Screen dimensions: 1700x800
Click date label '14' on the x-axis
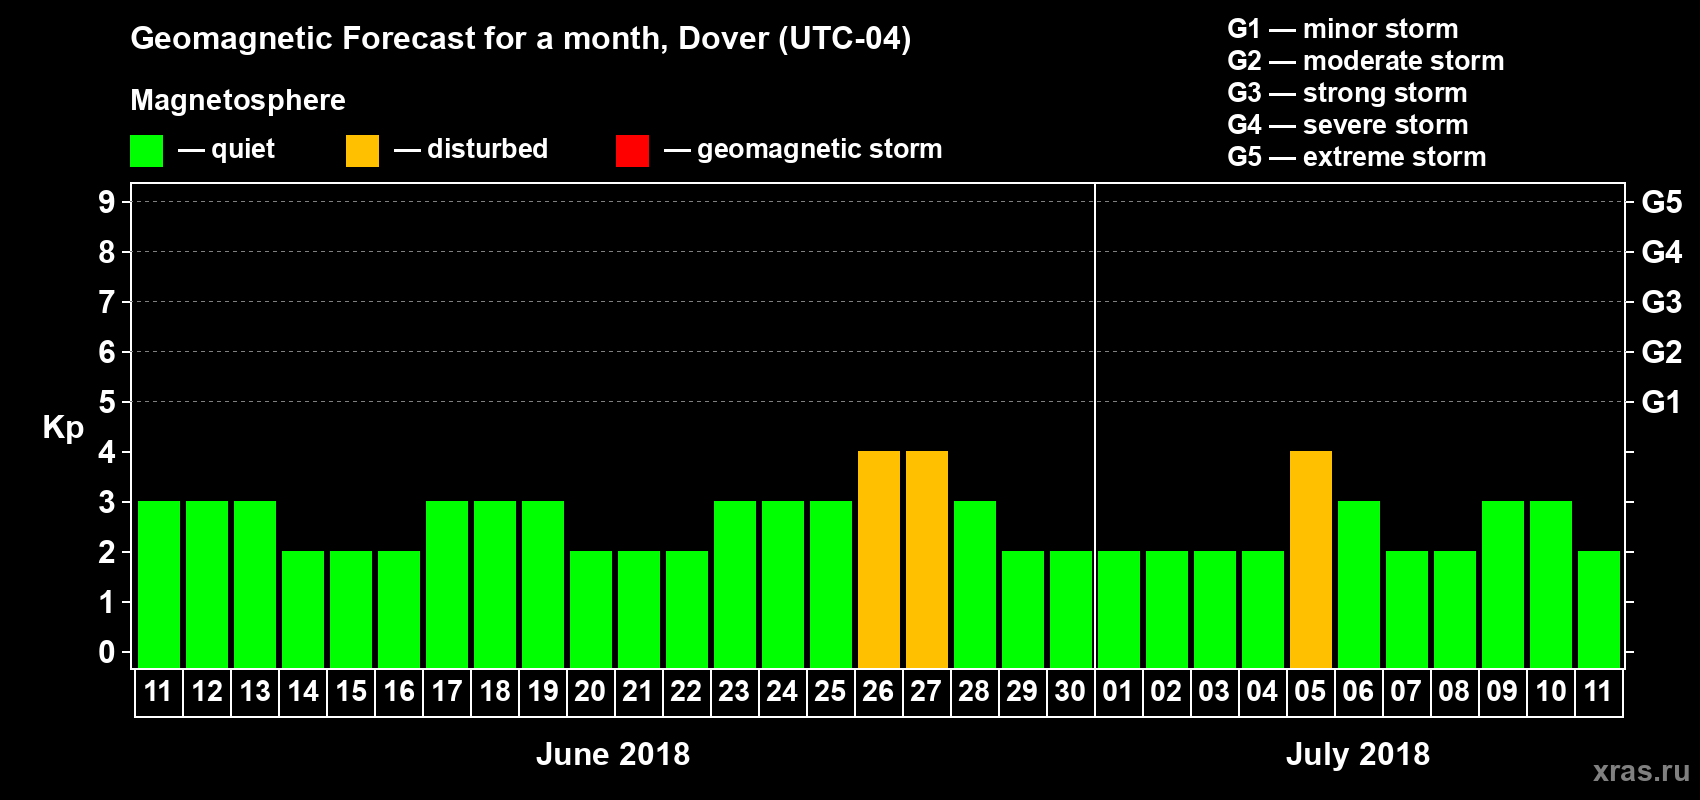[303, 692]
